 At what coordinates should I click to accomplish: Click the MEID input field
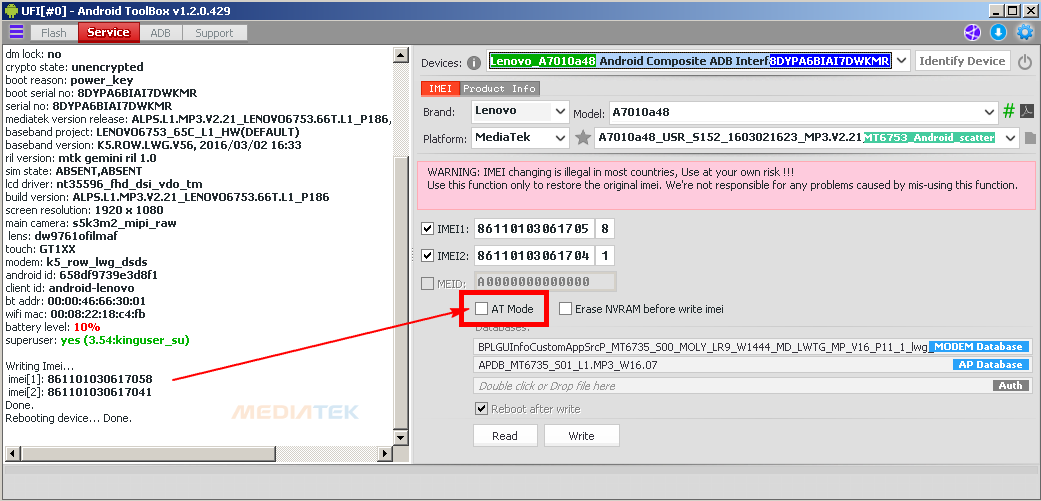(x=545, y=281)
